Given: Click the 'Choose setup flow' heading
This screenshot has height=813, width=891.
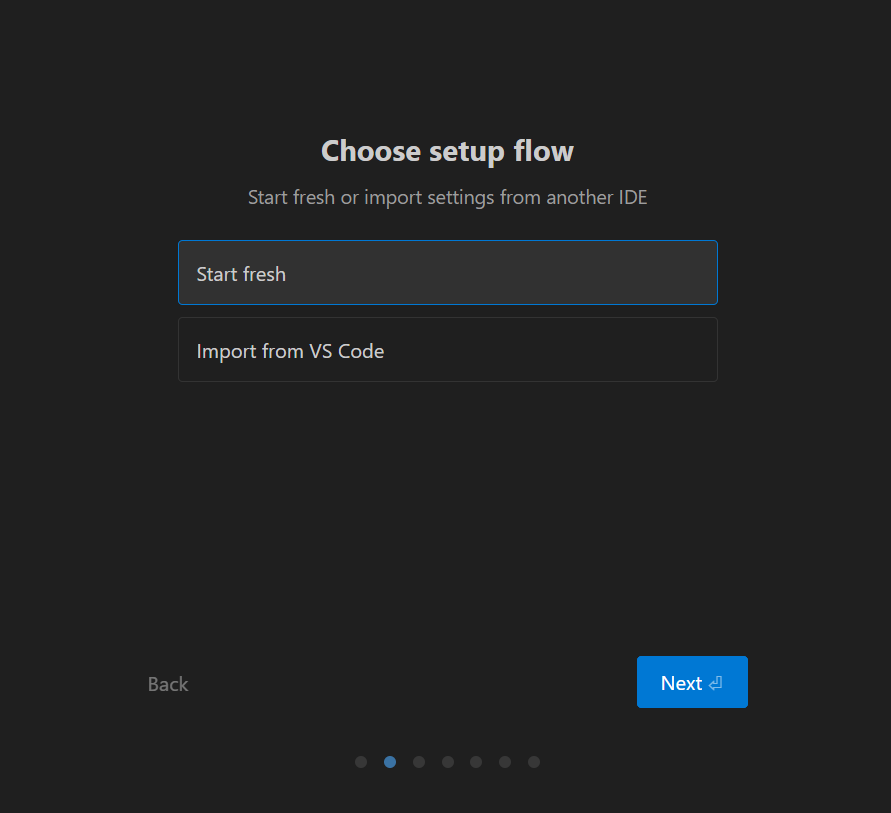Looking at the screenshot, I should tap(447, 151).
